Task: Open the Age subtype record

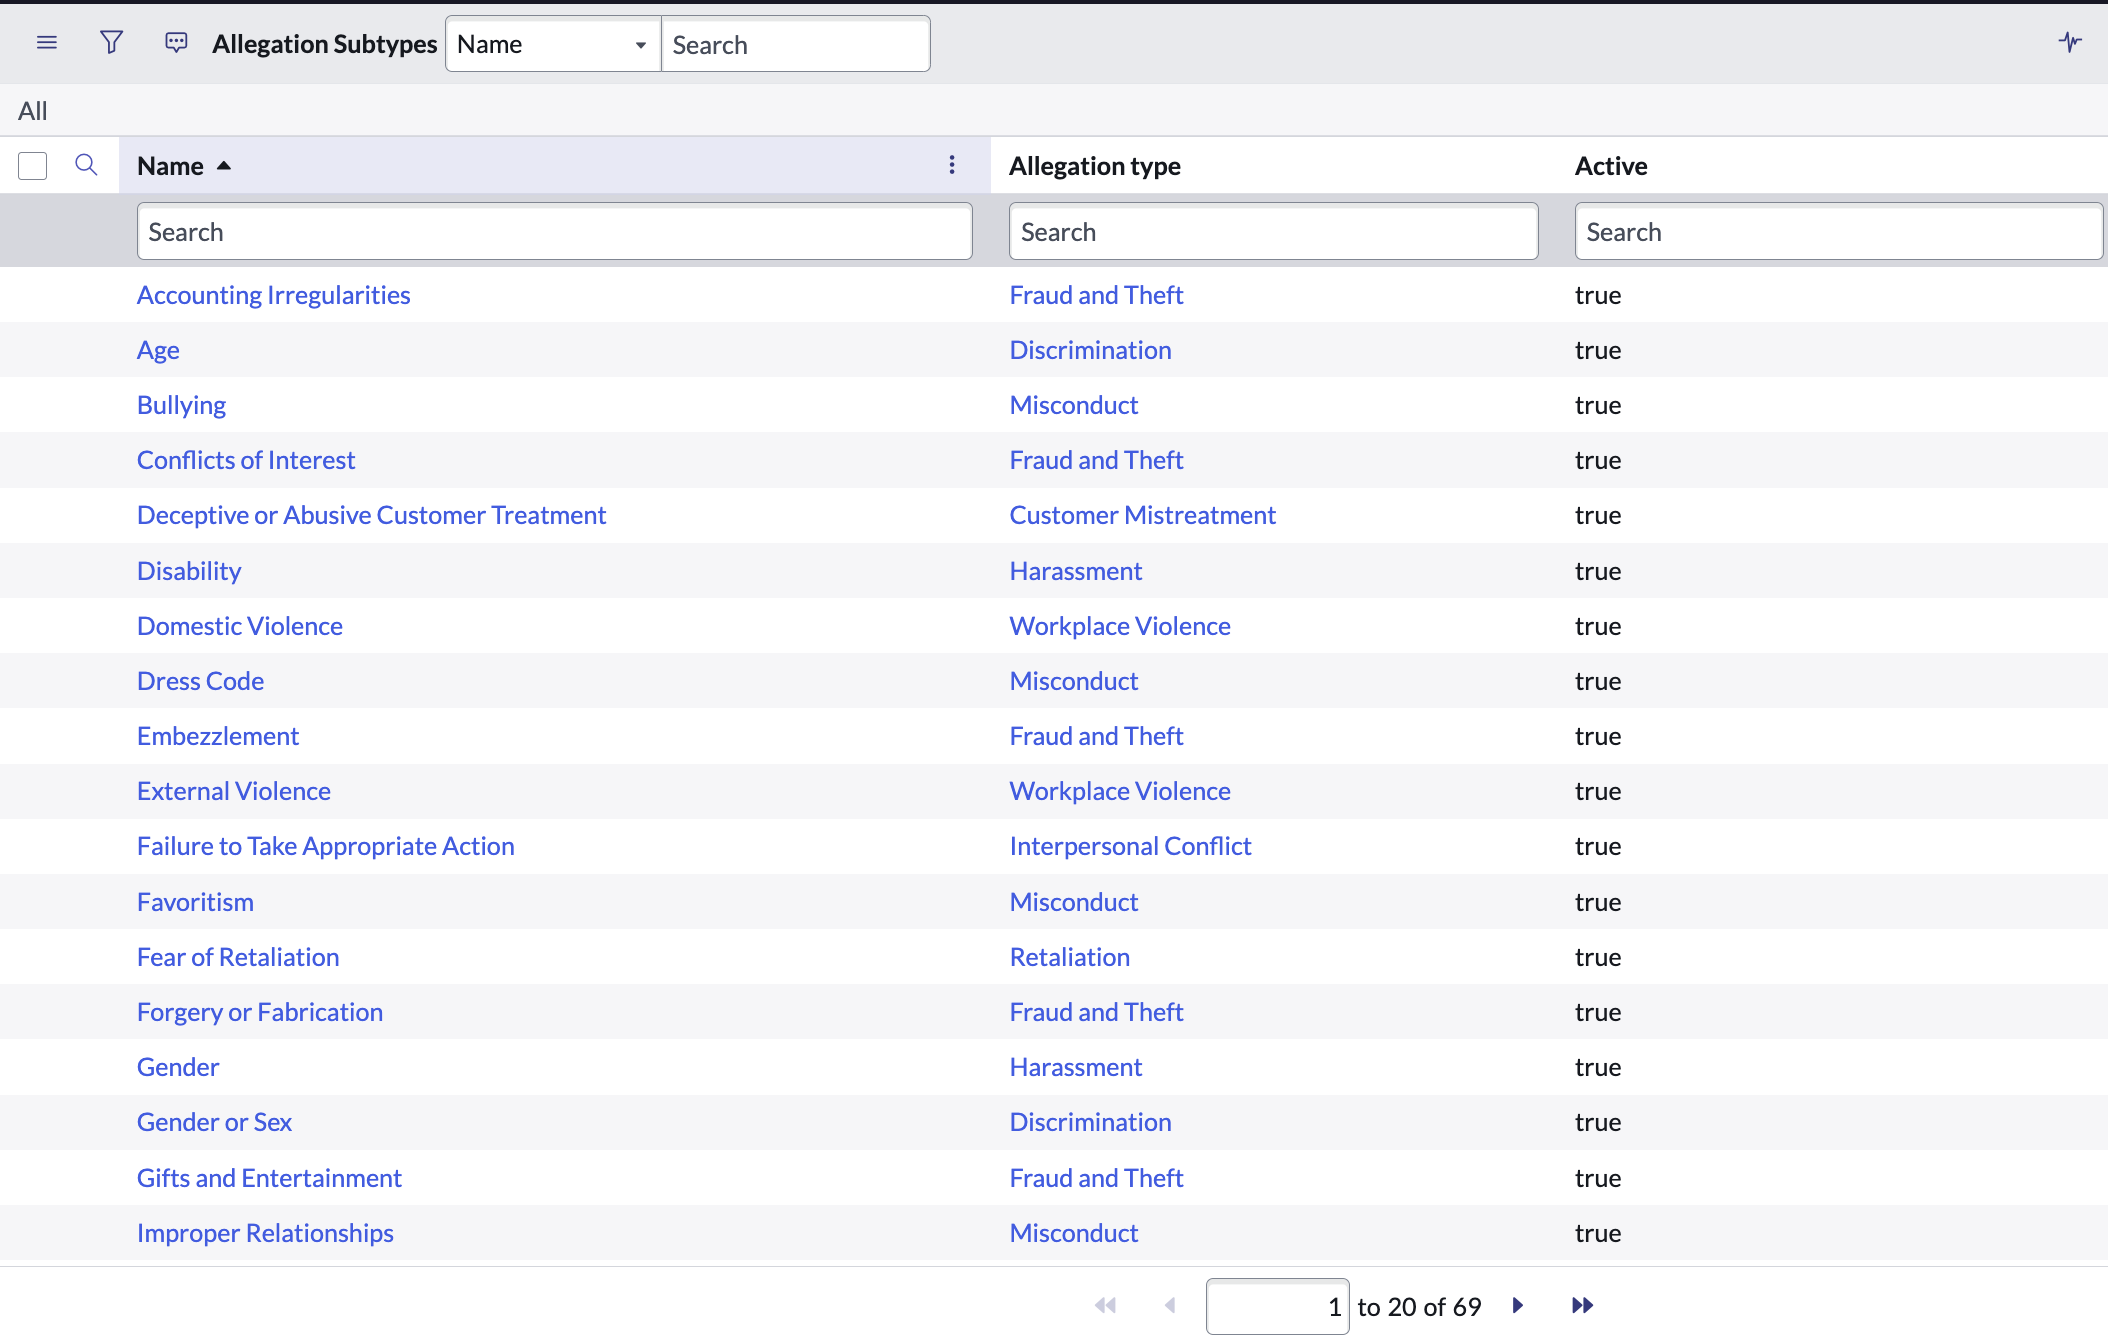Action: [x=158, y=350]
